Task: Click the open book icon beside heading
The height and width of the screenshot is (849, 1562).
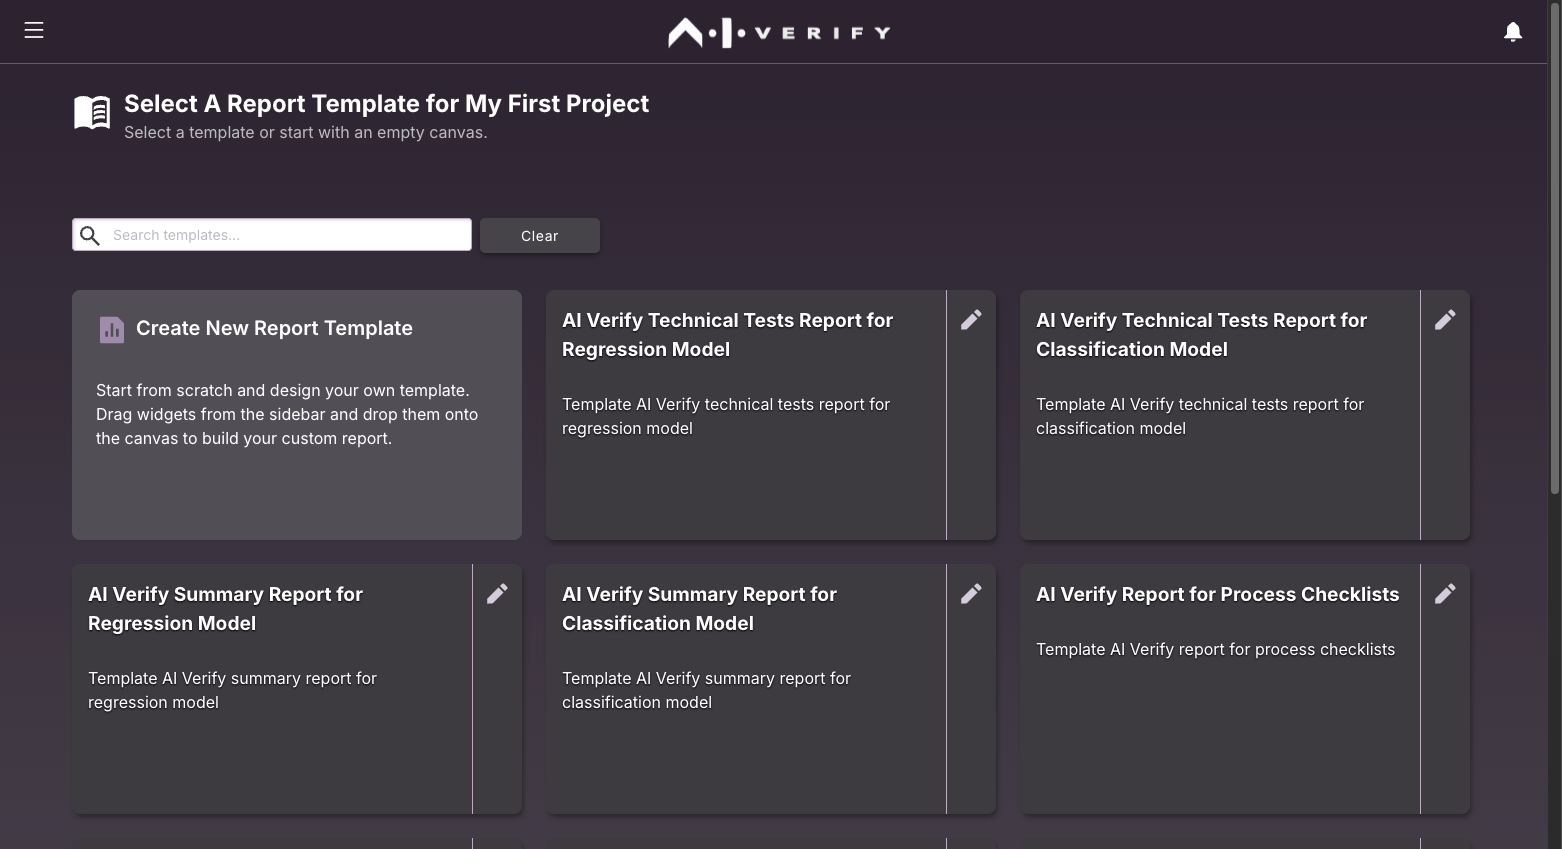Action: 92,112
